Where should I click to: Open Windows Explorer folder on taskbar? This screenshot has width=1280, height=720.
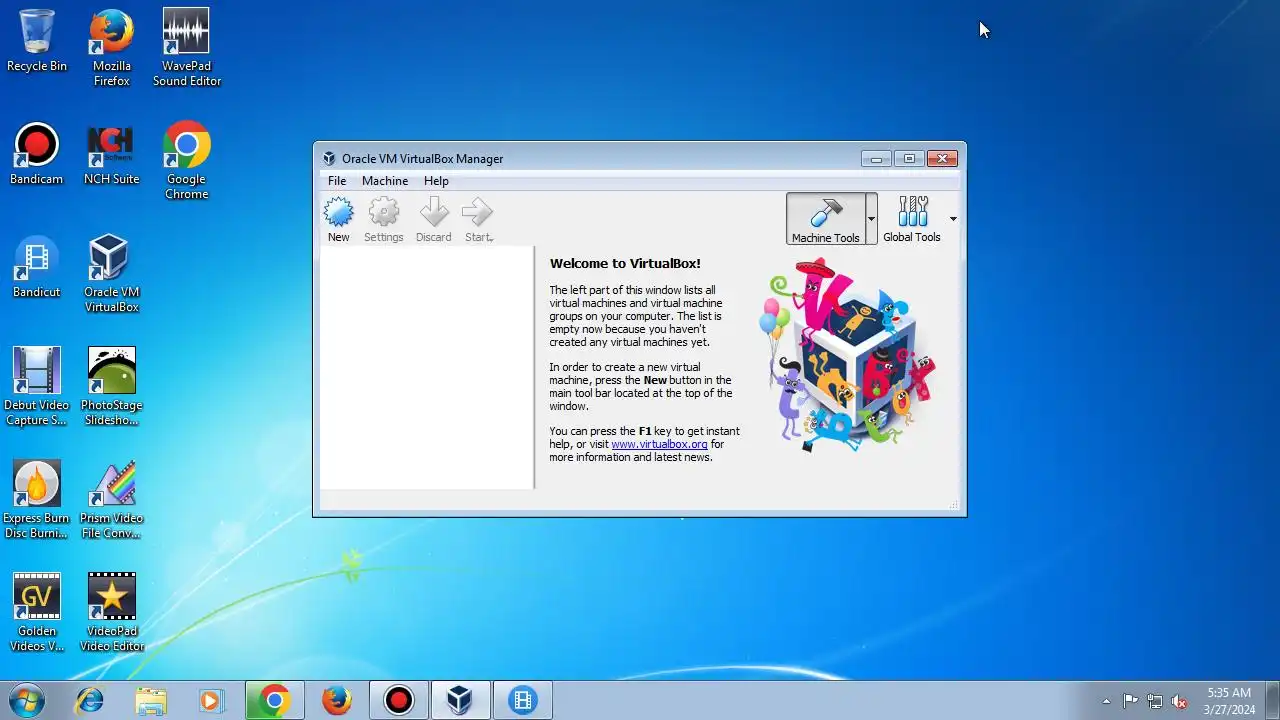(151, 701)
